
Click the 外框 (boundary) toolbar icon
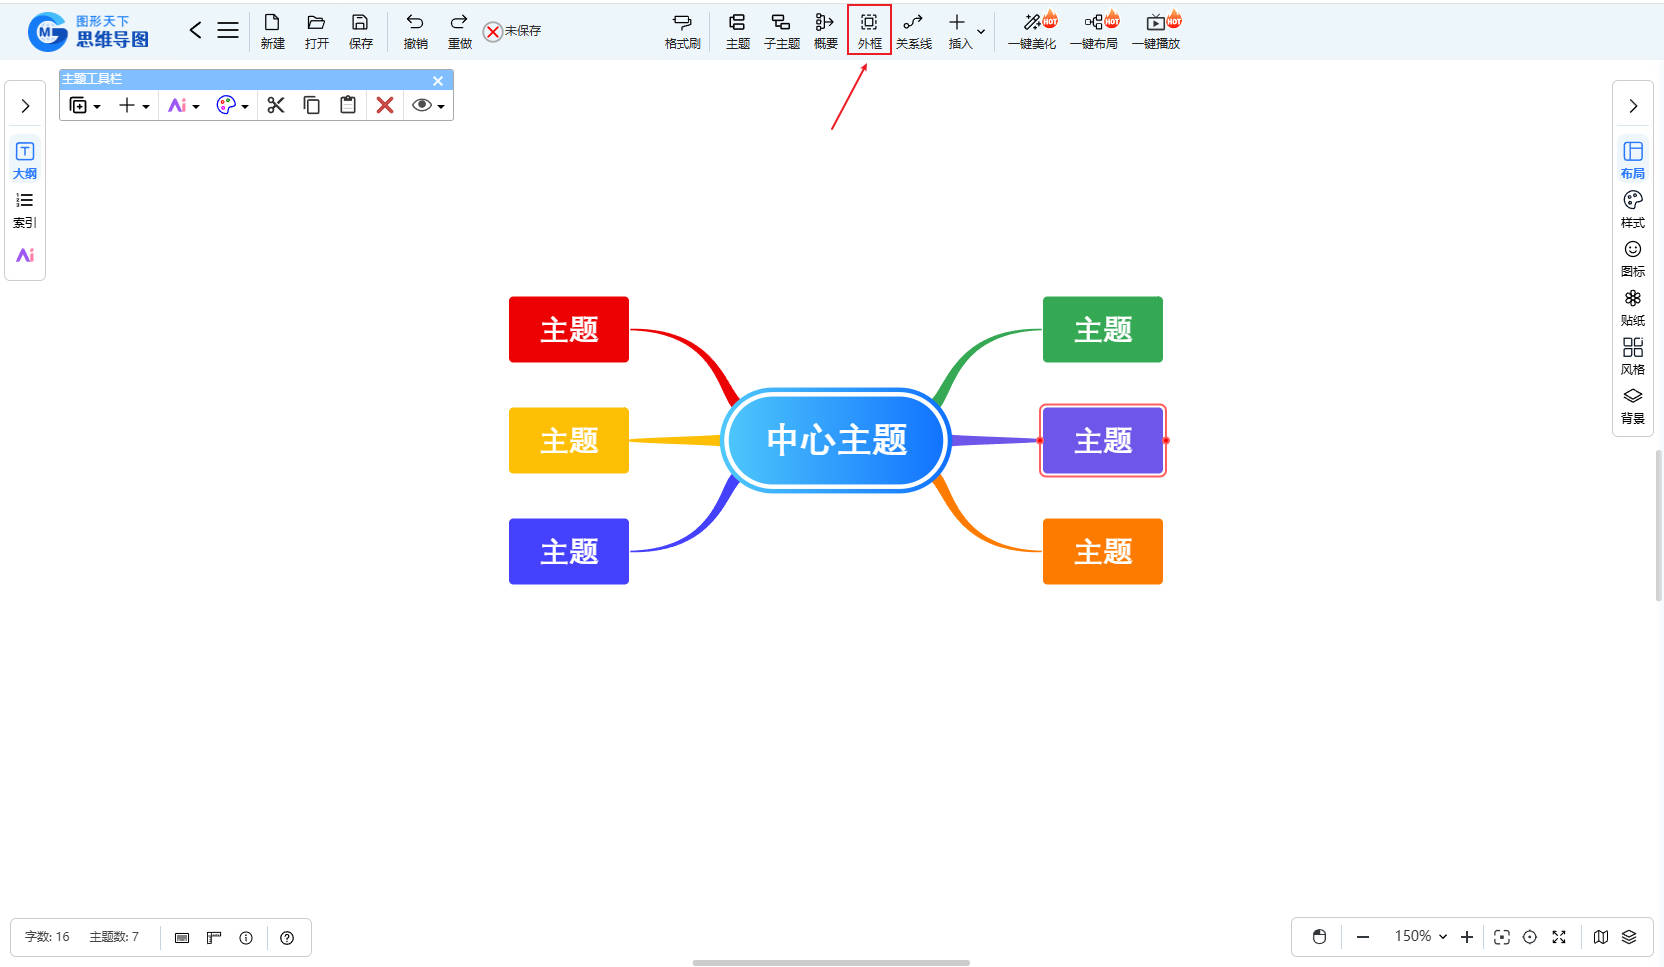coord(869,30)
